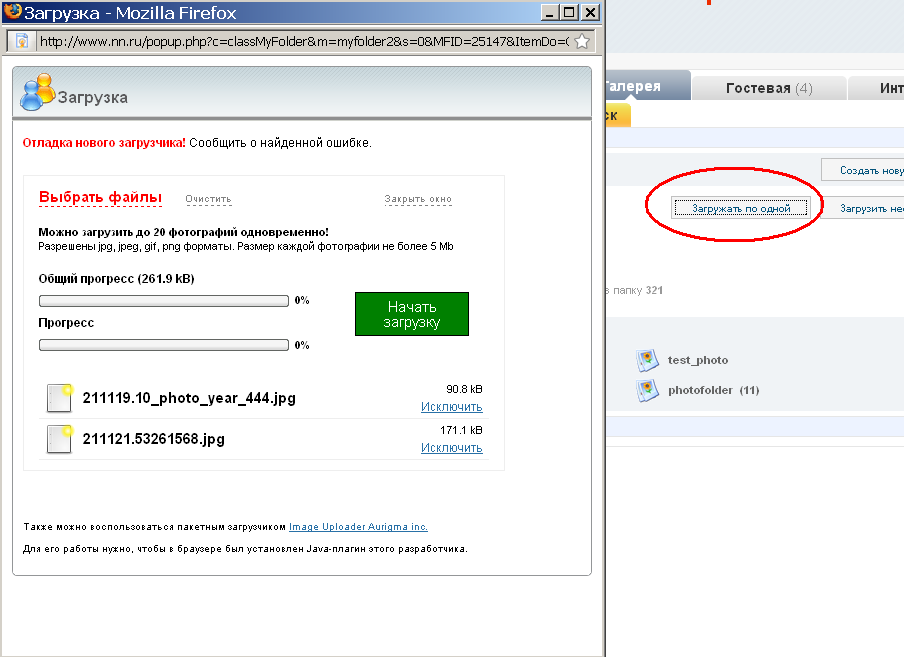Minimize the Загрузка Firefox window

tap(550, 12)
